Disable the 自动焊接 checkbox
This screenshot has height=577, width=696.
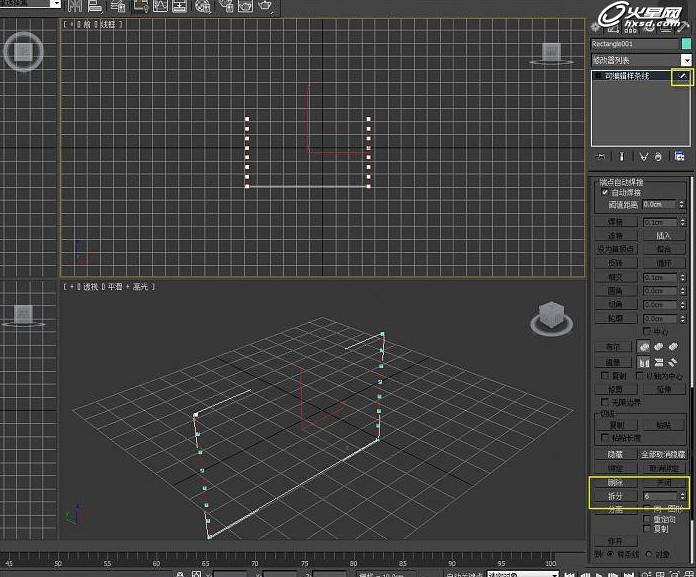point(605,192)
